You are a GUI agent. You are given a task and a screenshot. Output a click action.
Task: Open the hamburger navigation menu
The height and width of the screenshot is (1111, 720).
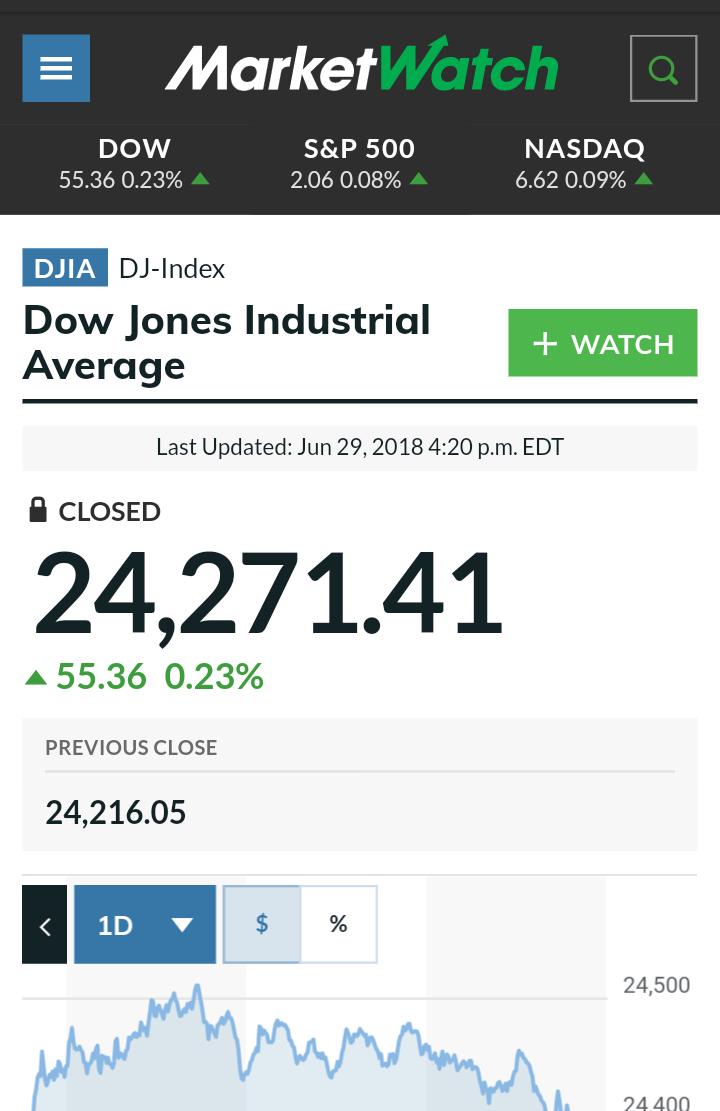click(x=56, y=68)
